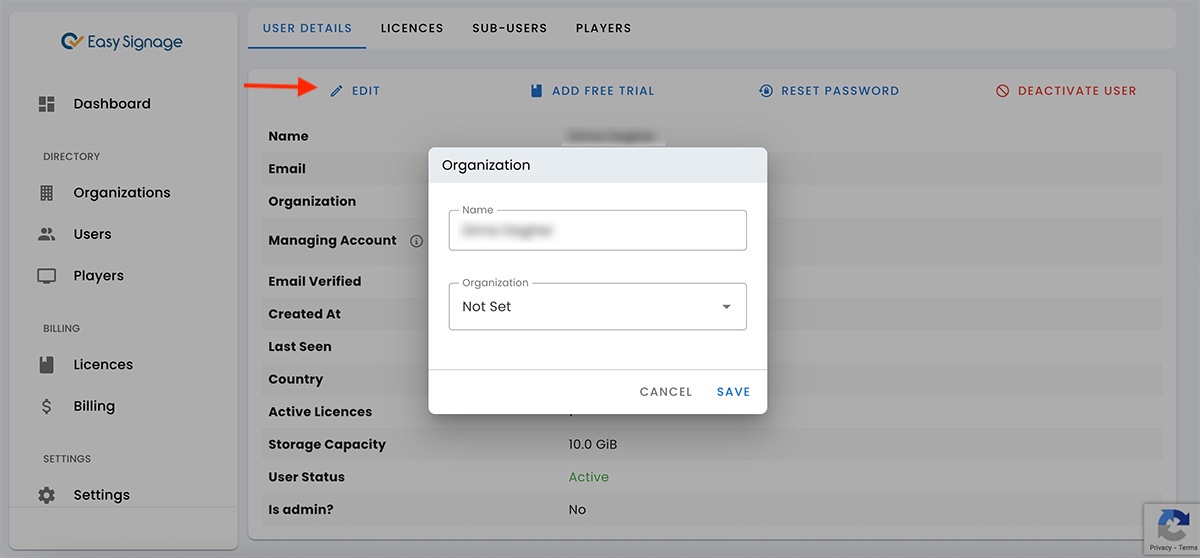Click the dropdown arrow beside Not Set
Image resolution: width=1200 pixels, height=558 pixels.
(x=726, y=307)
